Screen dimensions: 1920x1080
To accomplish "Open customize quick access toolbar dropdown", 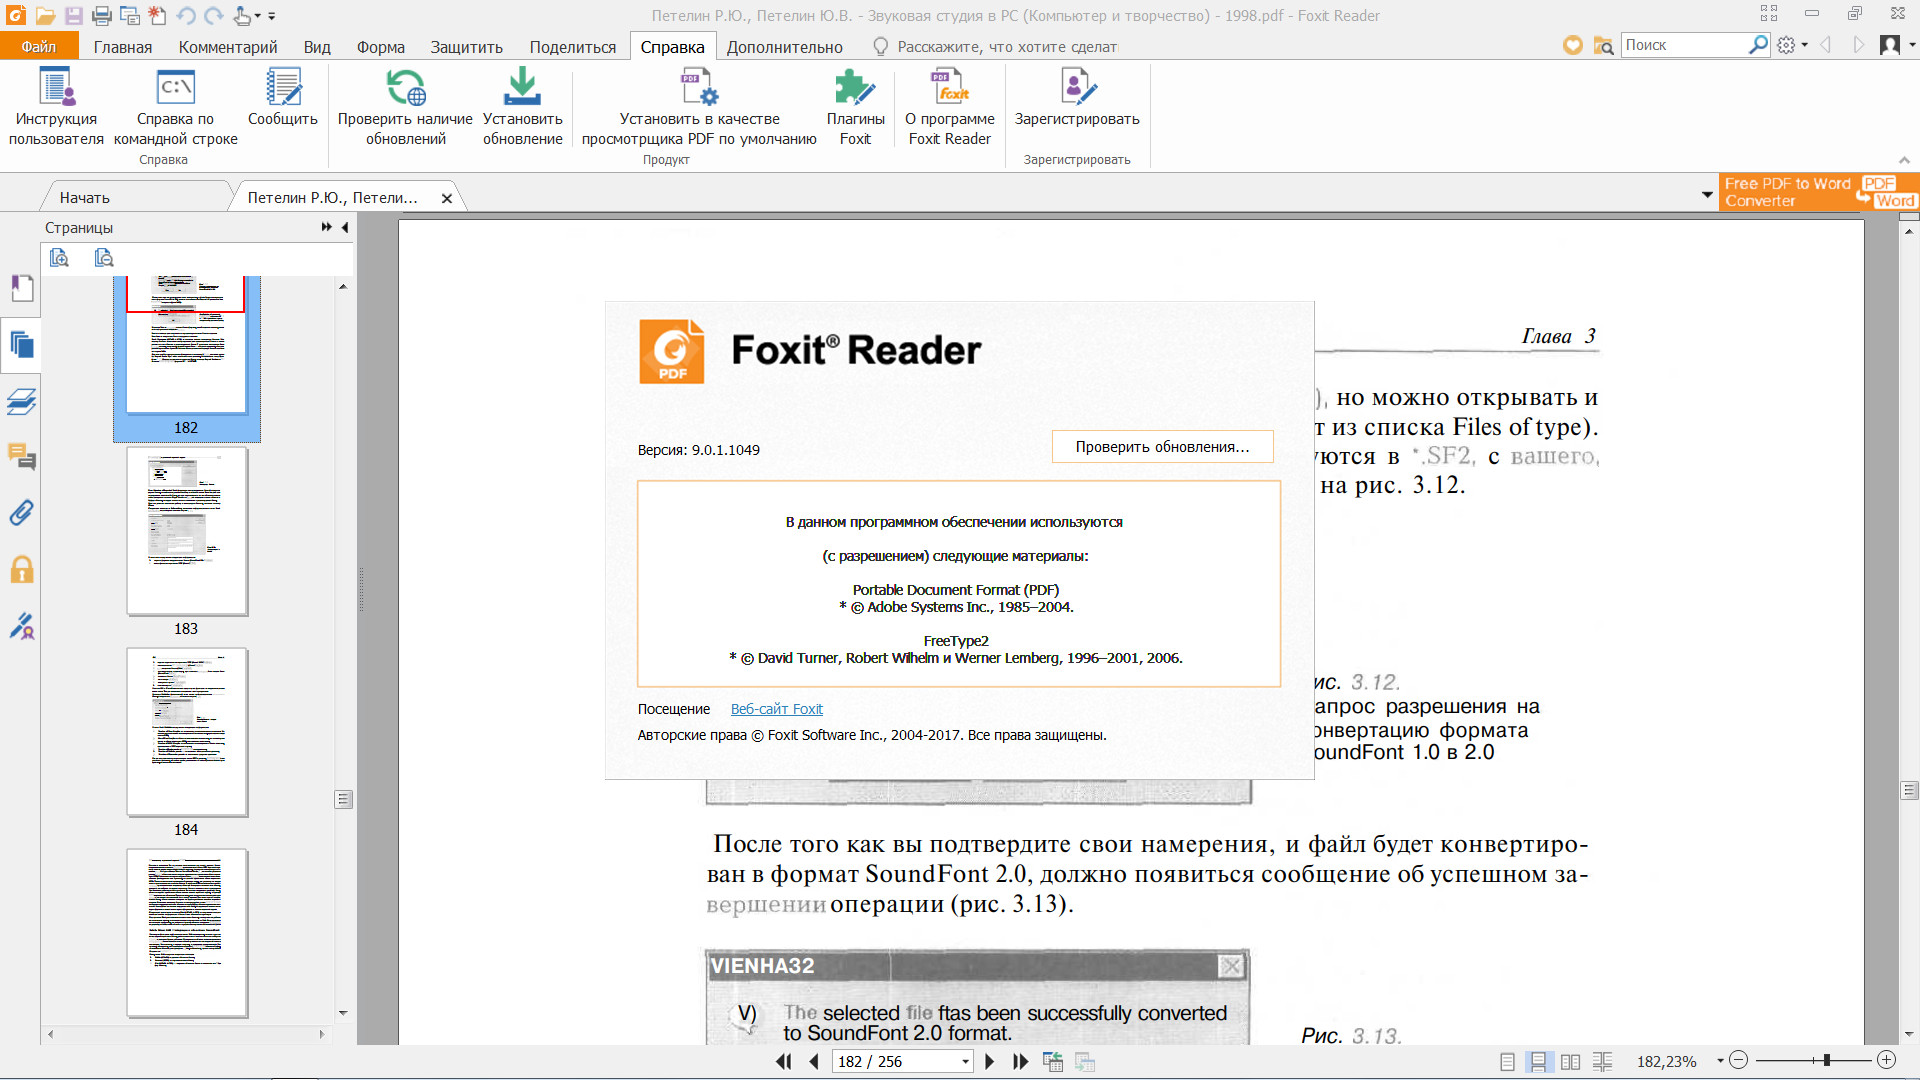I will [272, 16].
